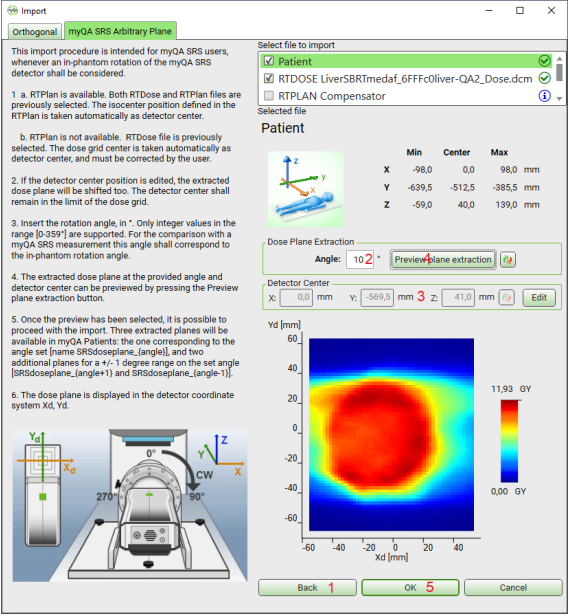This screenshot has width=570, height=616.
Task: Select the myQA SRS Arbitrary Plane tab
Action: click(120, 31)
